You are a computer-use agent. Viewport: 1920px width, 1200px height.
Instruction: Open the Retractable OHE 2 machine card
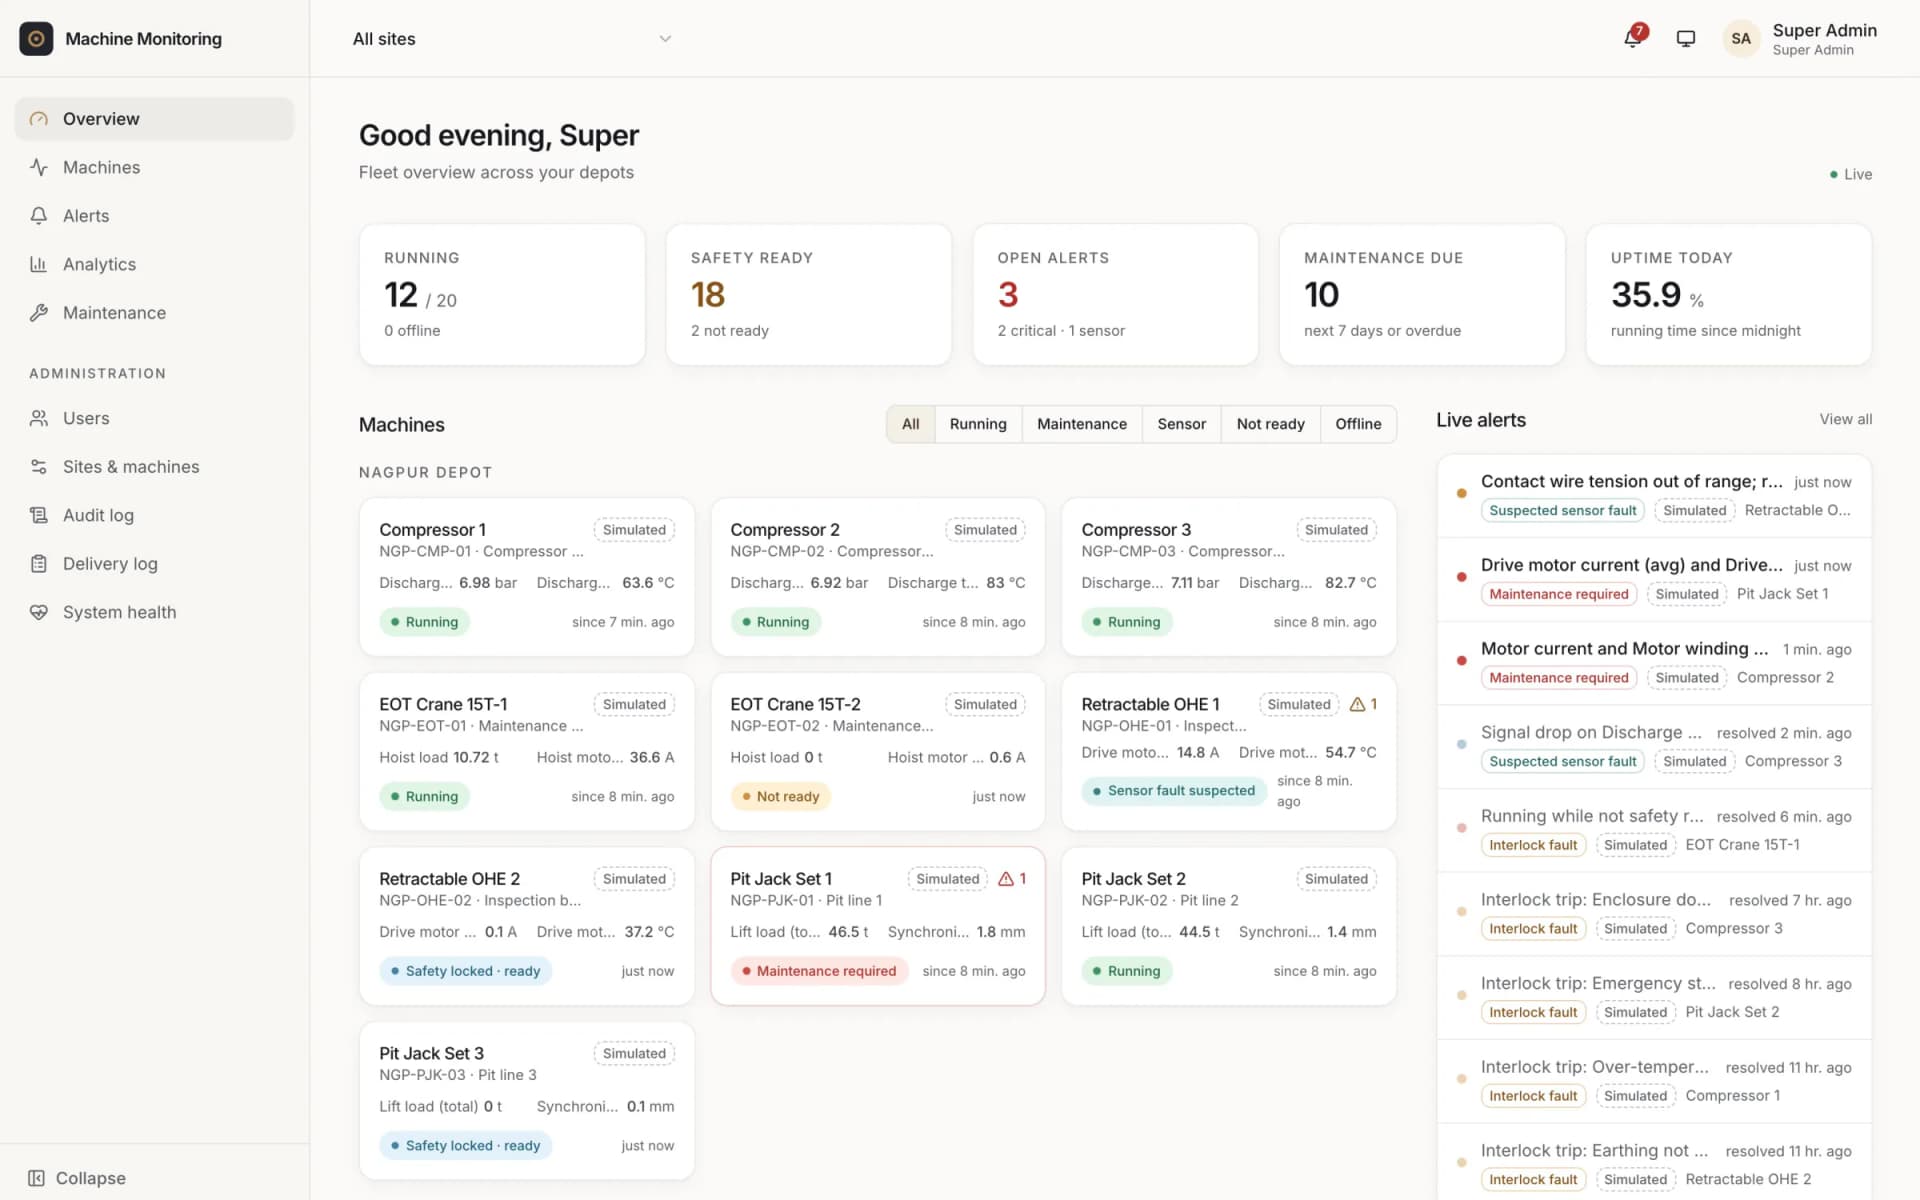pyautogui.click(x=527, y=926)
